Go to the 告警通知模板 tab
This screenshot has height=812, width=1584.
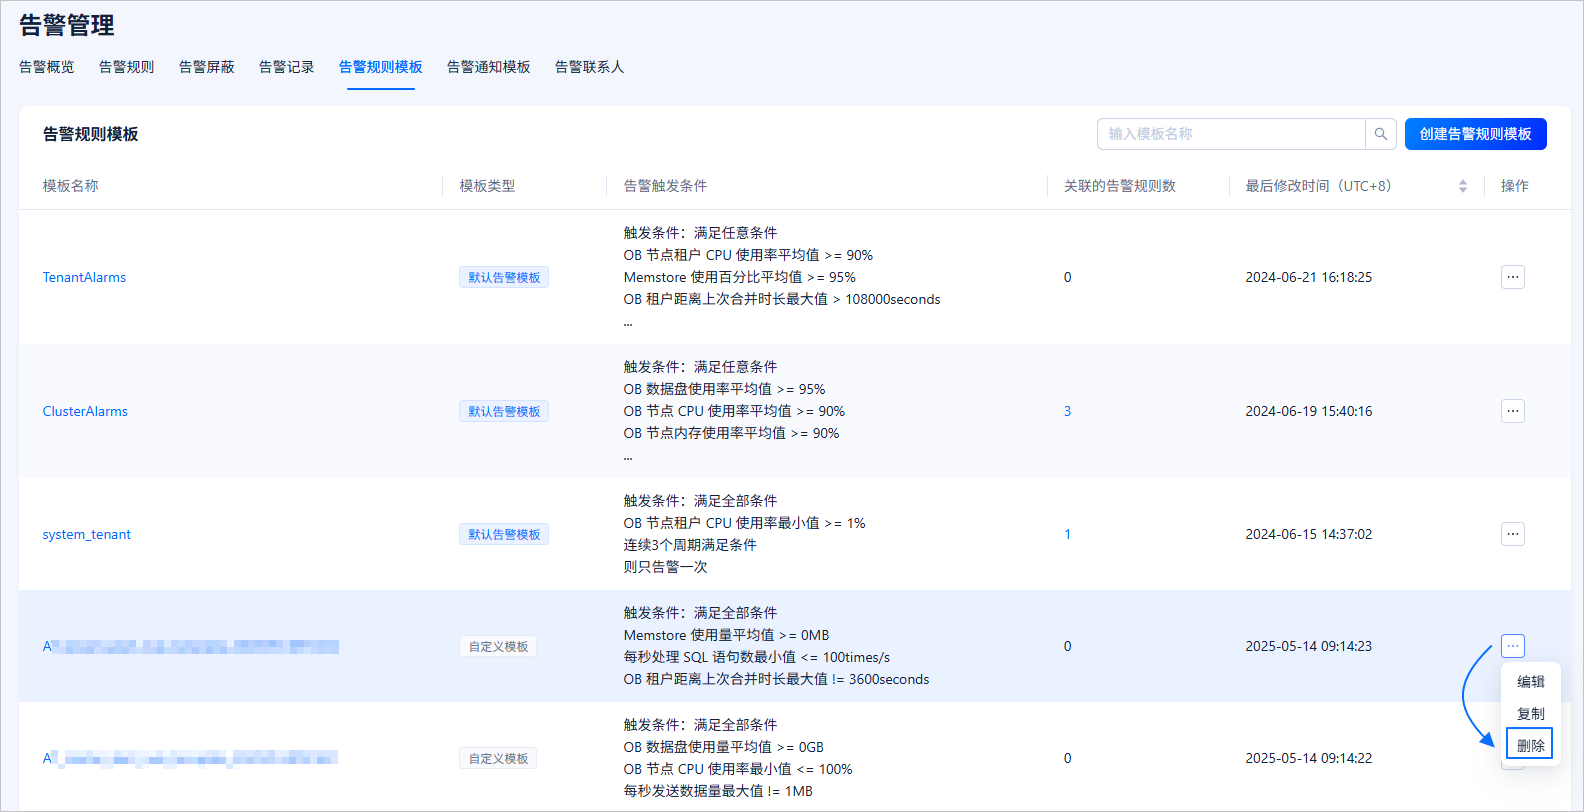click(489, 67)
